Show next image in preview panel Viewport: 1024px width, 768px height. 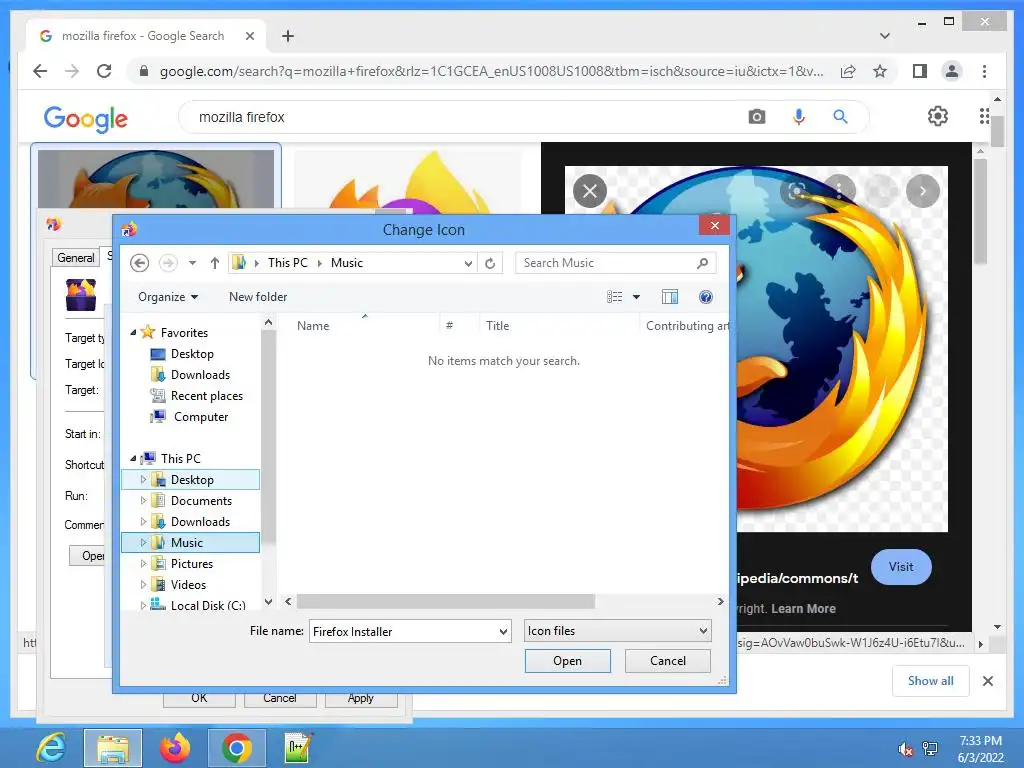(x=923, y=191)
